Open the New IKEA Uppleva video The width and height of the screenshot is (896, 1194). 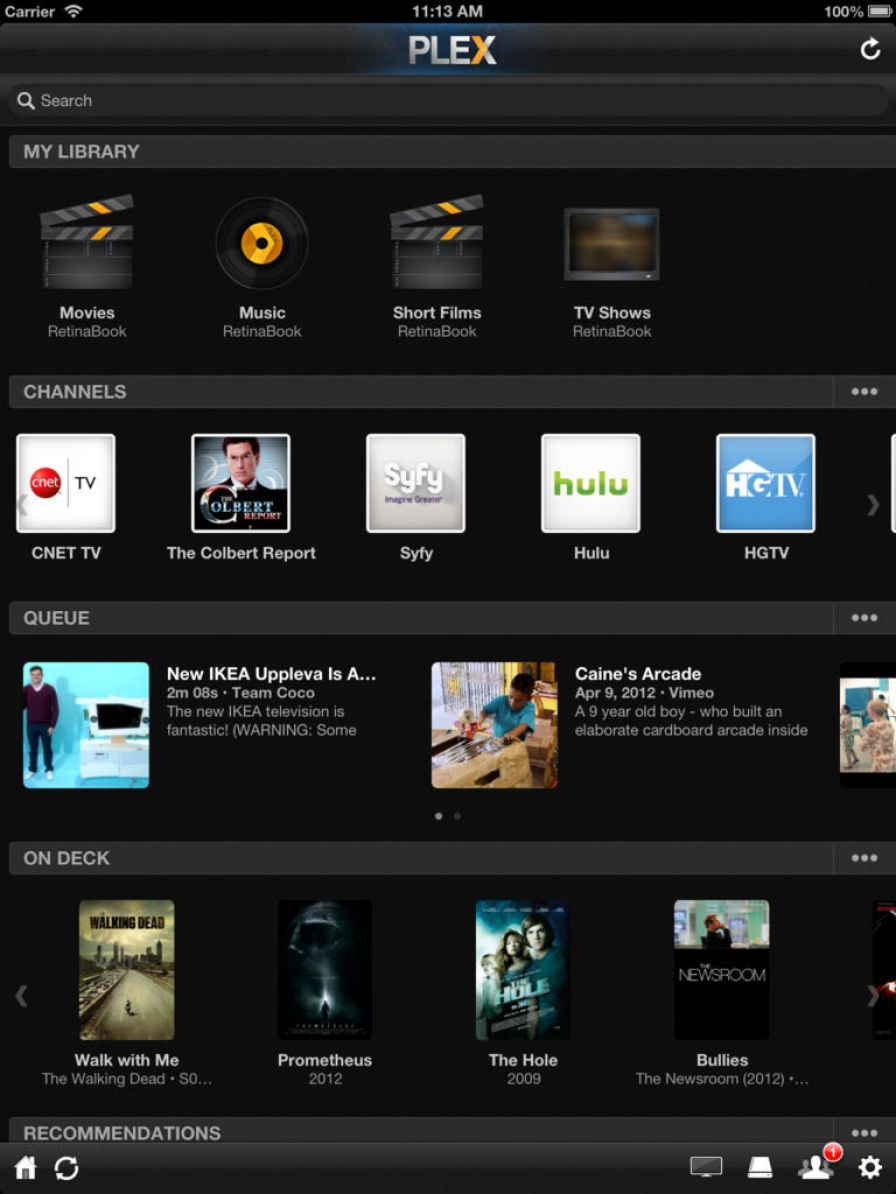(86, 724)
